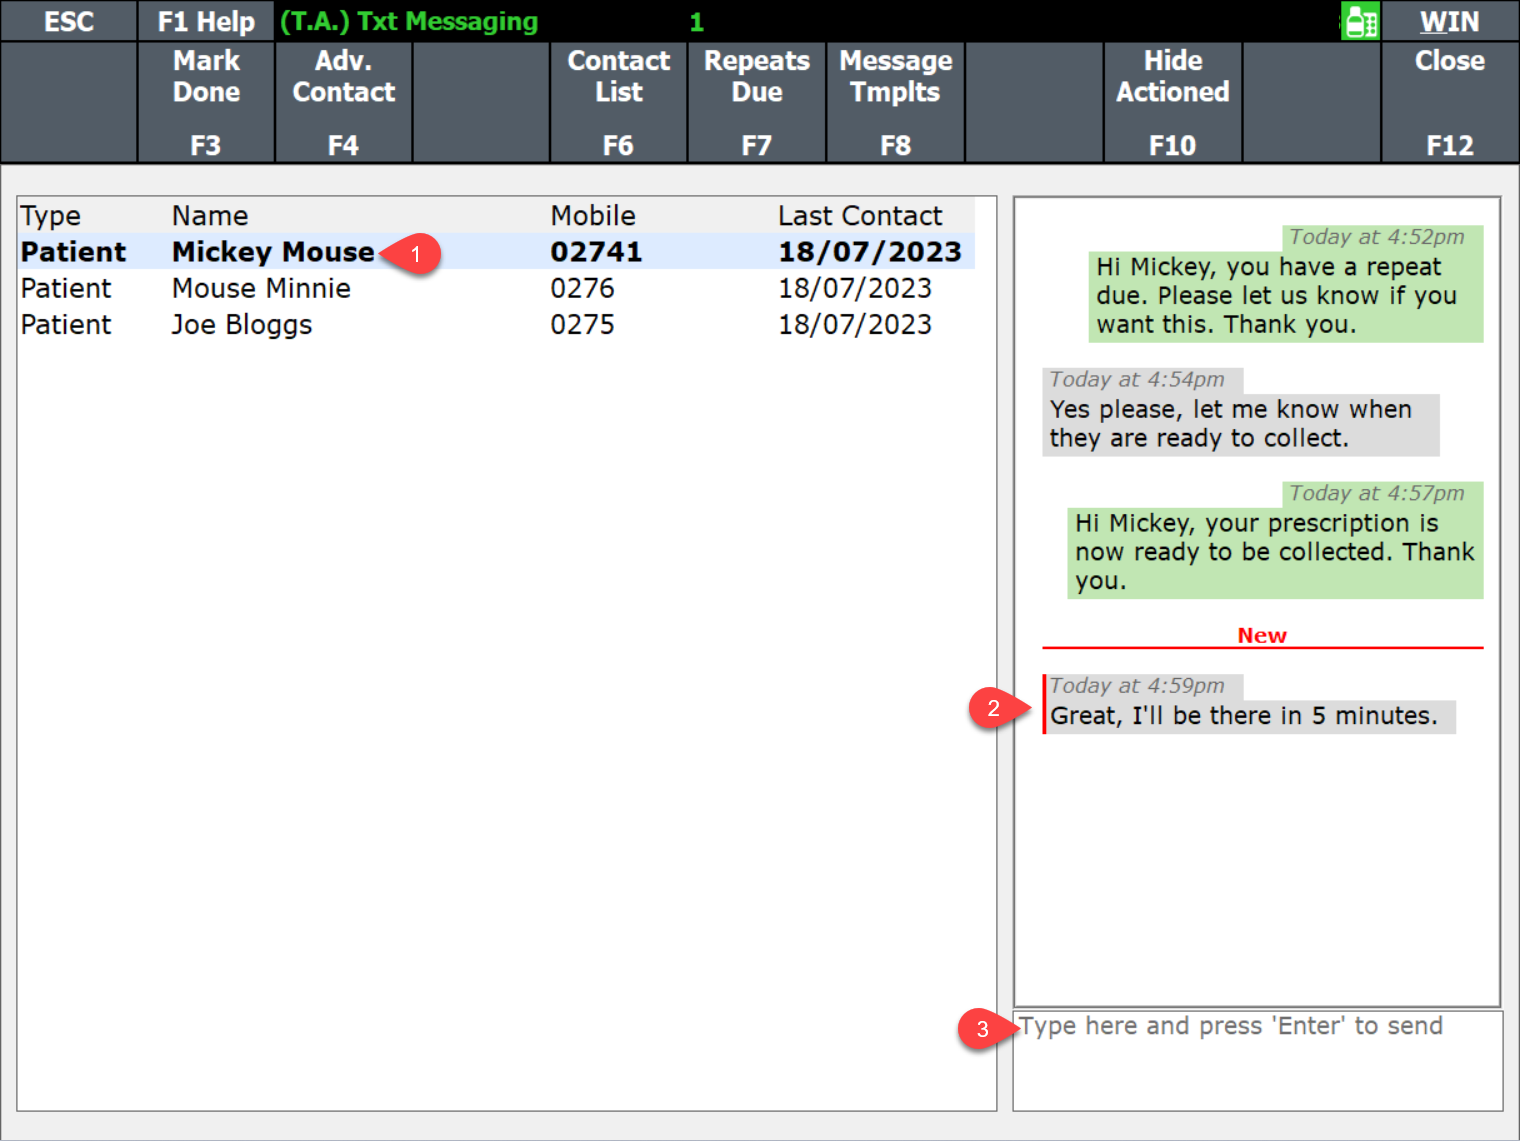This screenshot has height=1141, width=1520.
Task: Click the sent message from 4:52pm
Action: point(1284,296)
